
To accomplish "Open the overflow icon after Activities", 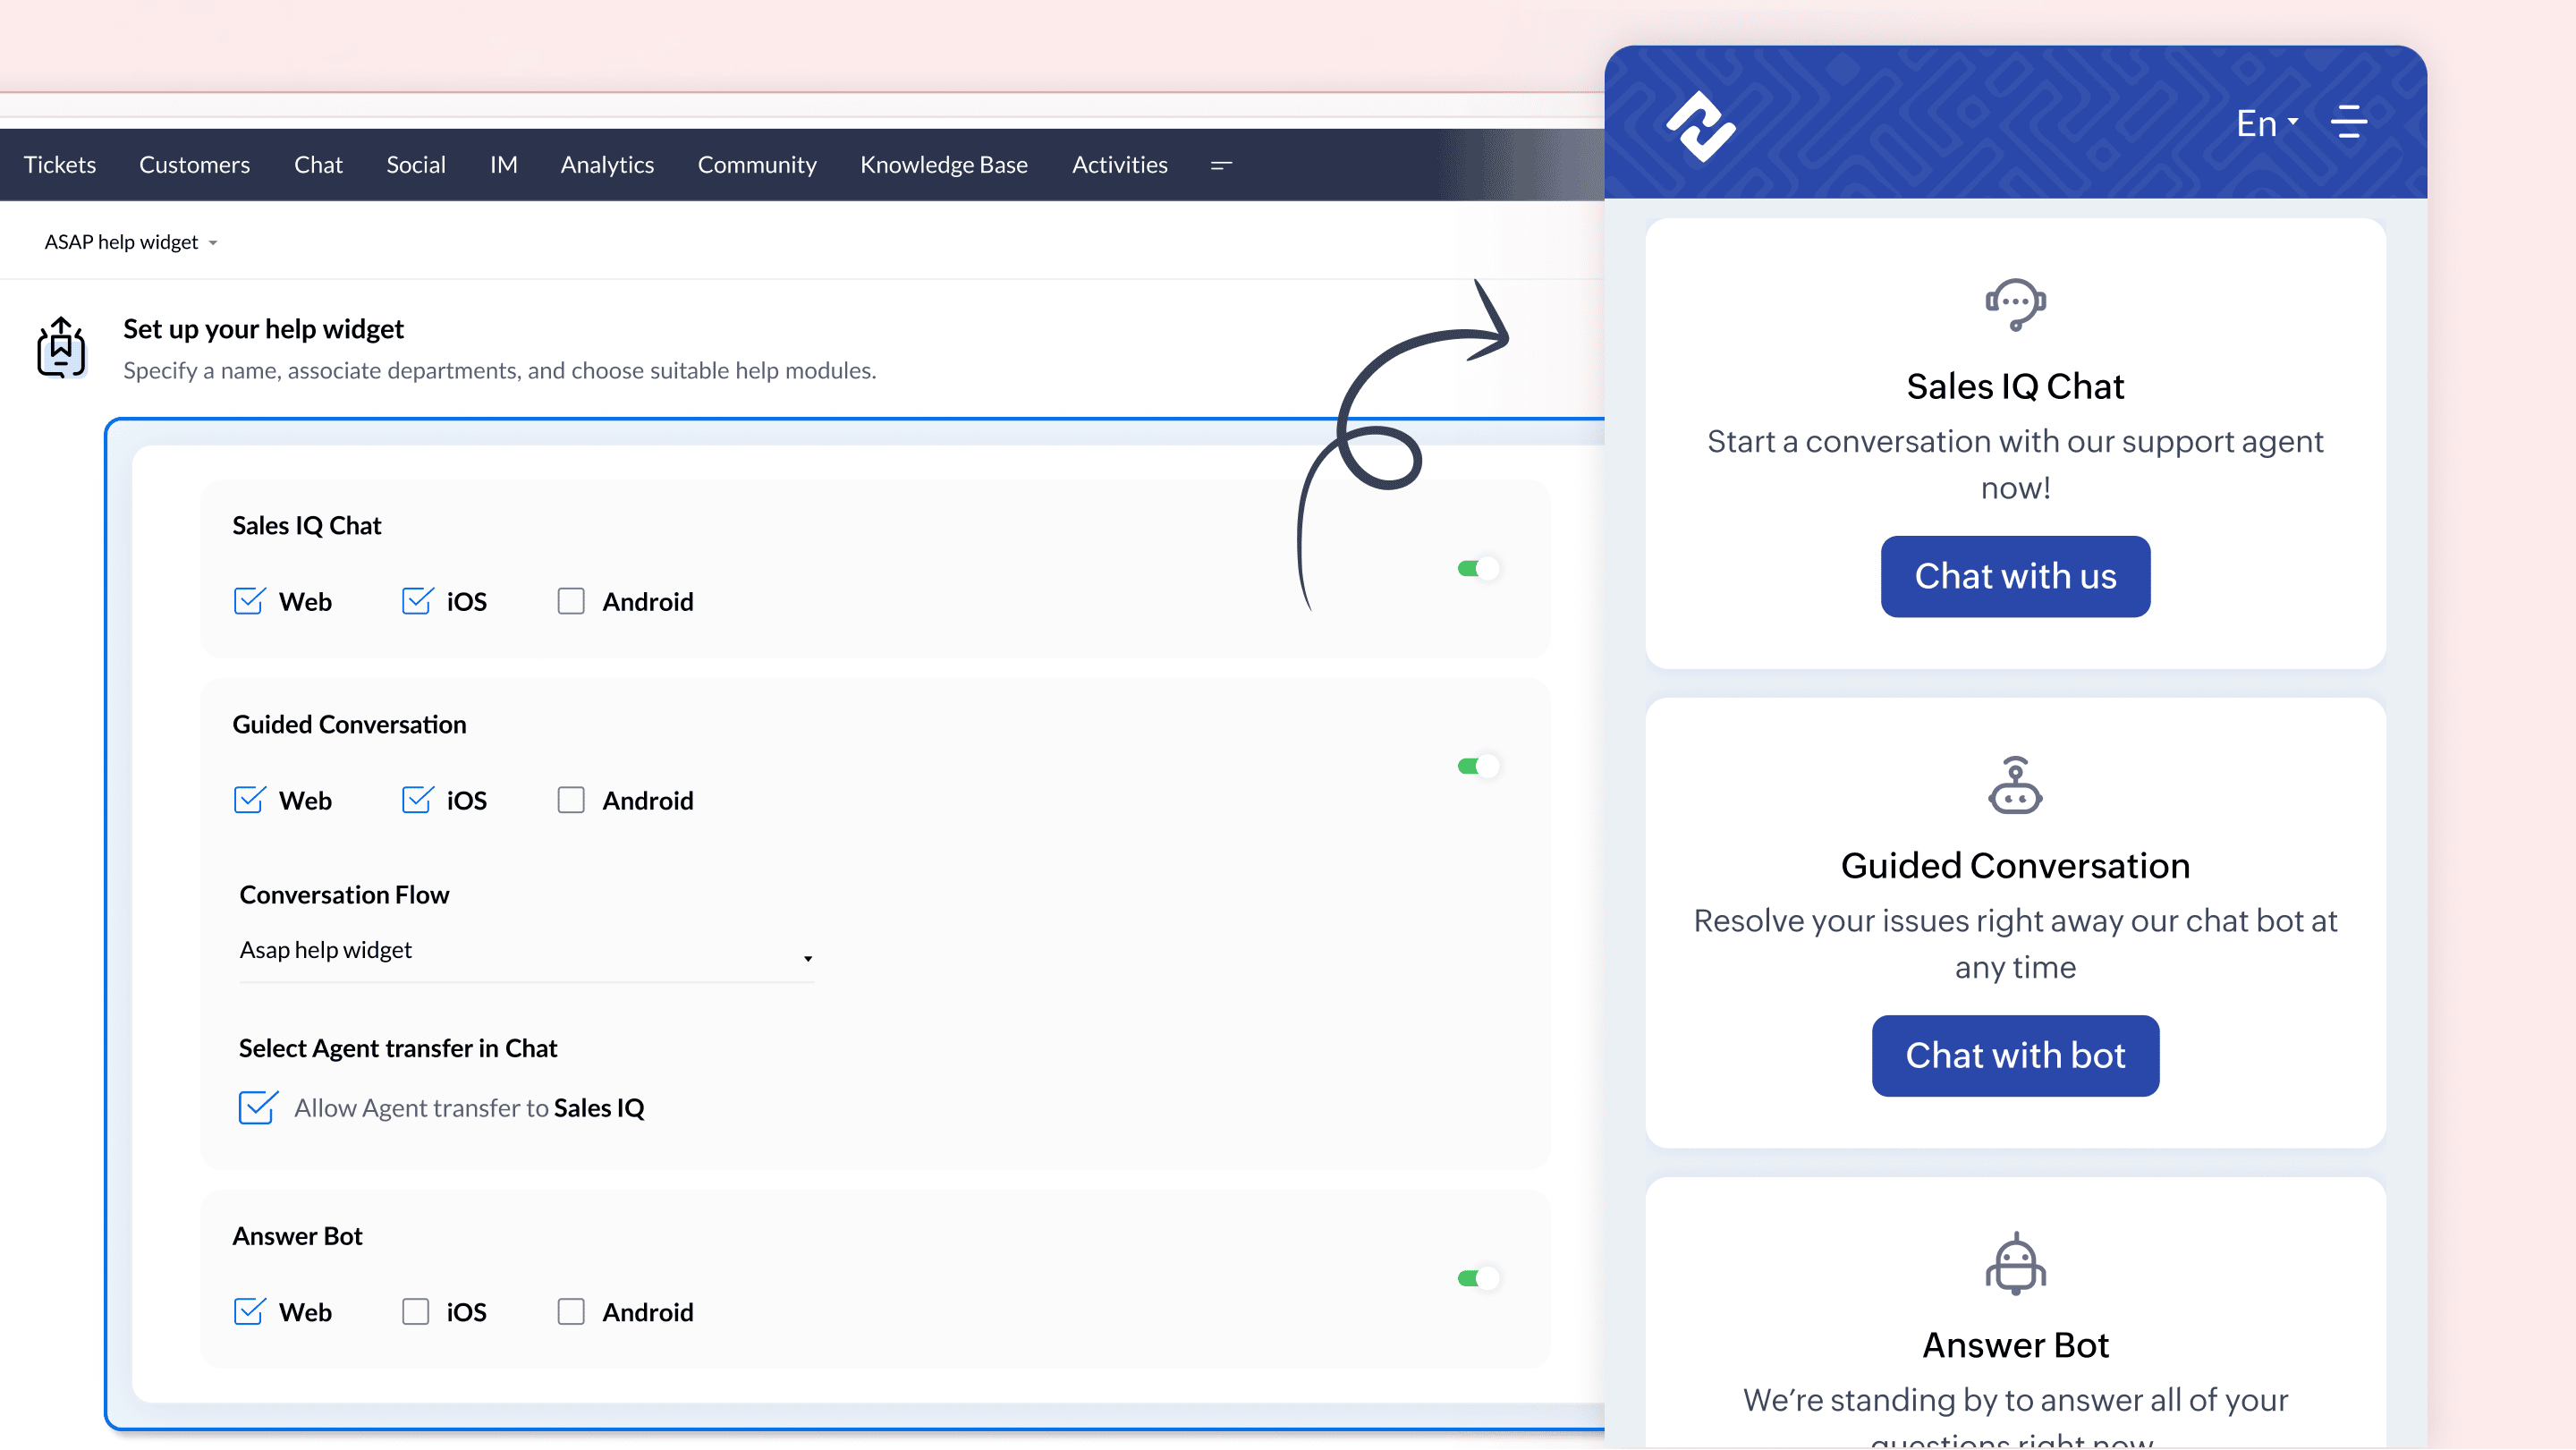I will click(x=1221, y=165).
